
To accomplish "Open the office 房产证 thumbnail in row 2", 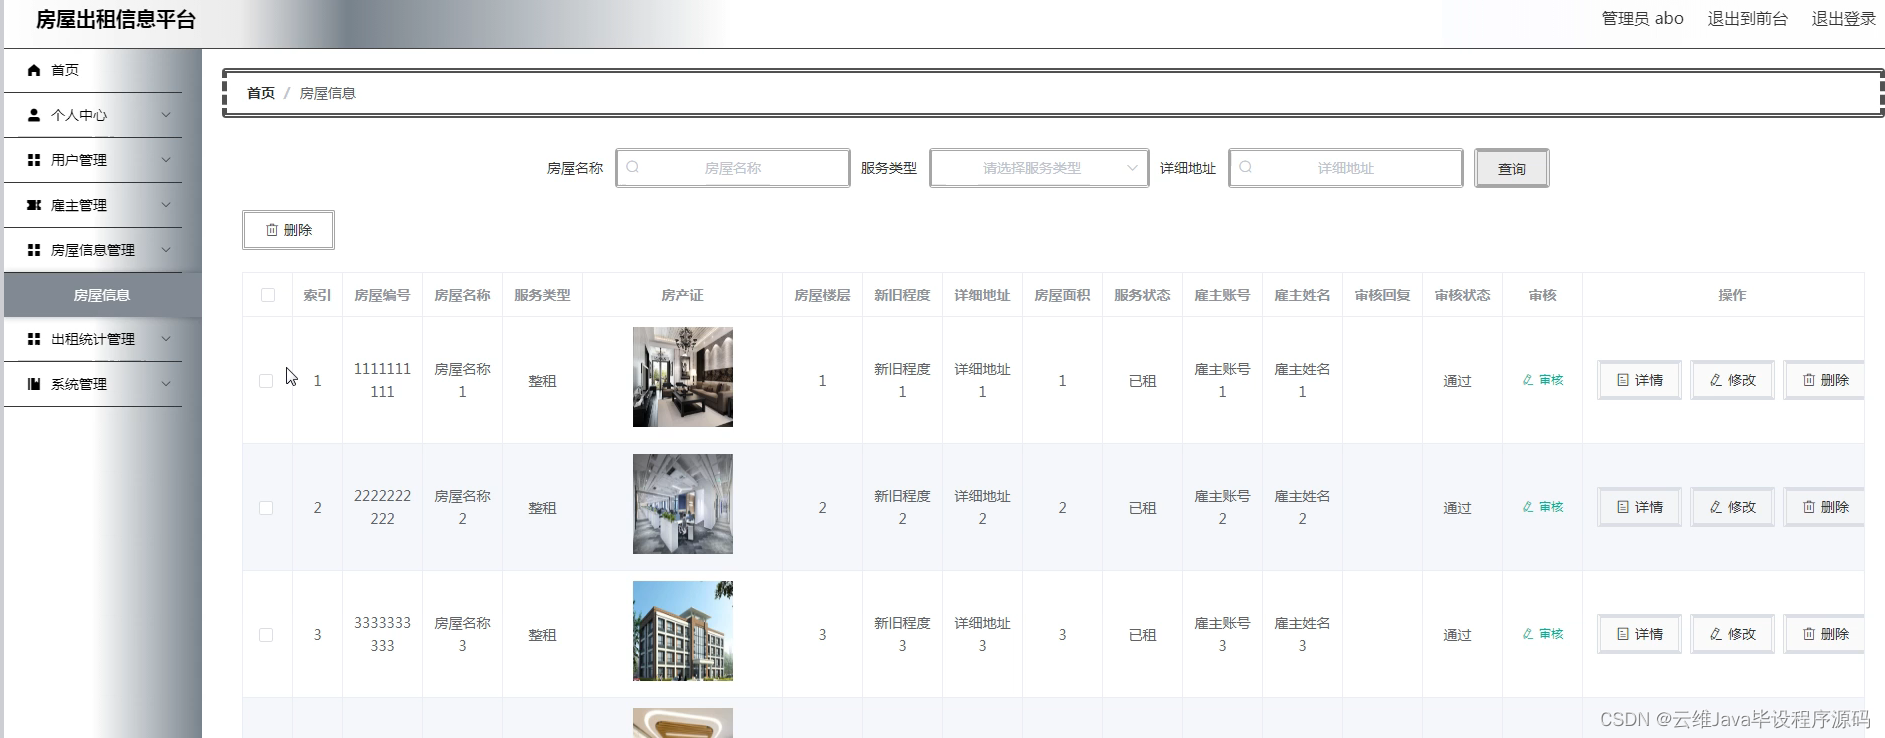I will pos(683,504).
